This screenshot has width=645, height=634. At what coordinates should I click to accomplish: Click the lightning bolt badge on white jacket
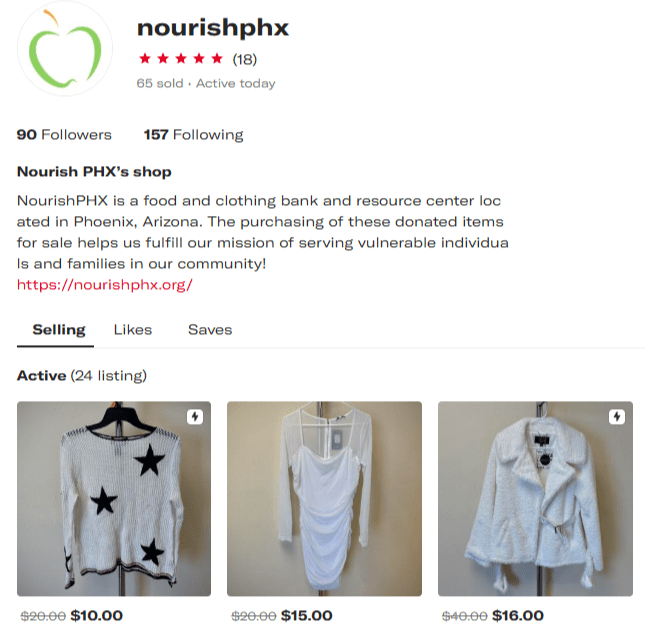pyautogui.click(x=617, y=417)
